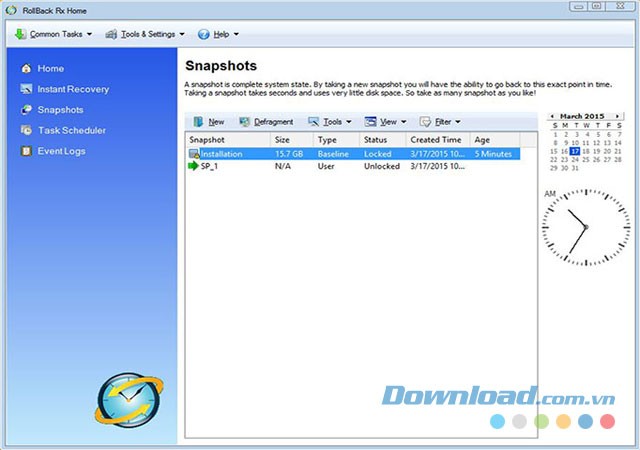The height and width of the screenshot is (450, 640).
Task: Expand the Help menu
Action: (x=219, y=34)
